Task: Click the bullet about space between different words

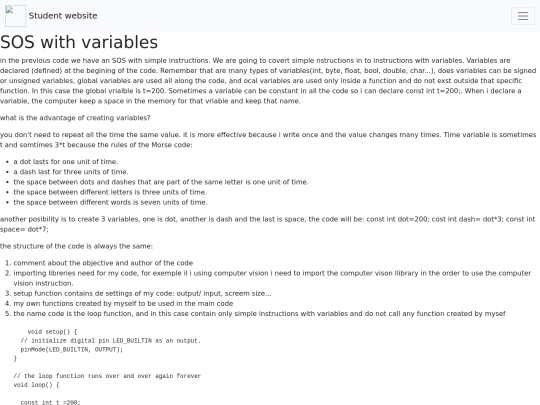Action: 110,202
